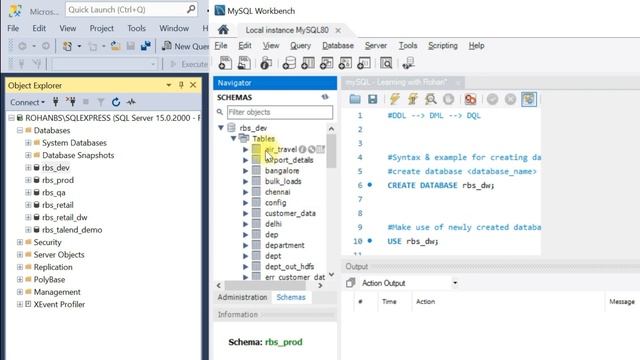The image size is (640, 360).
Task: Select the Local instance MySQL80 tab
Action: click(x=287, y=30)
